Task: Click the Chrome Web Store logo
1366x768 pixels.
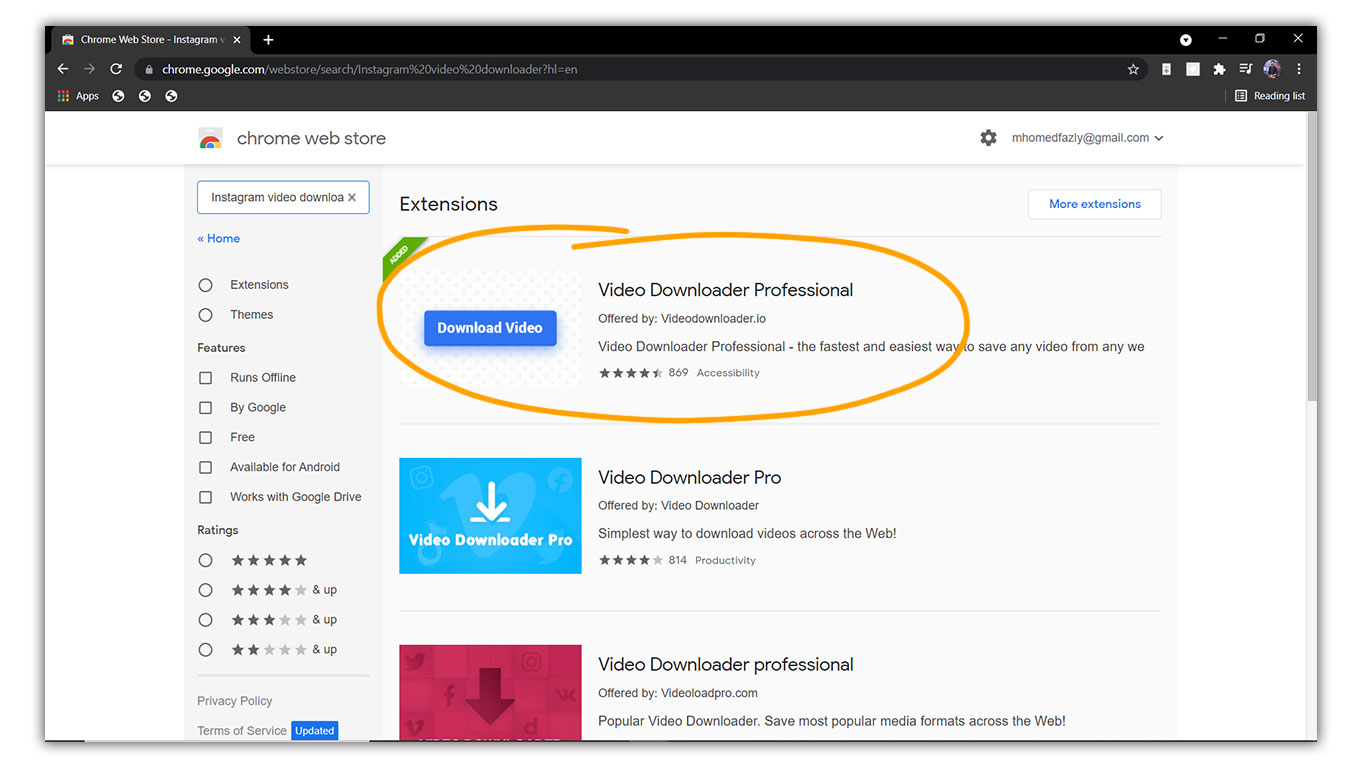Action: tap(210, 139)
